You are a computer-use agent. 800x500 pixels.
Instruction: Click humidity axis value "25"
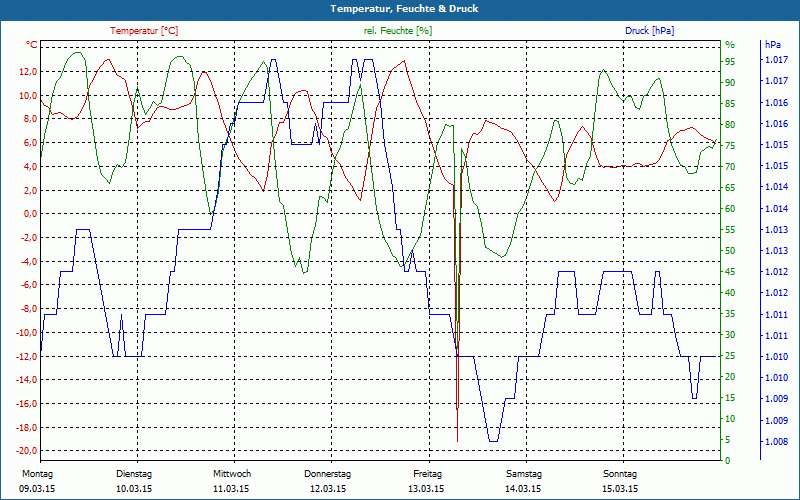pos(730,356)
